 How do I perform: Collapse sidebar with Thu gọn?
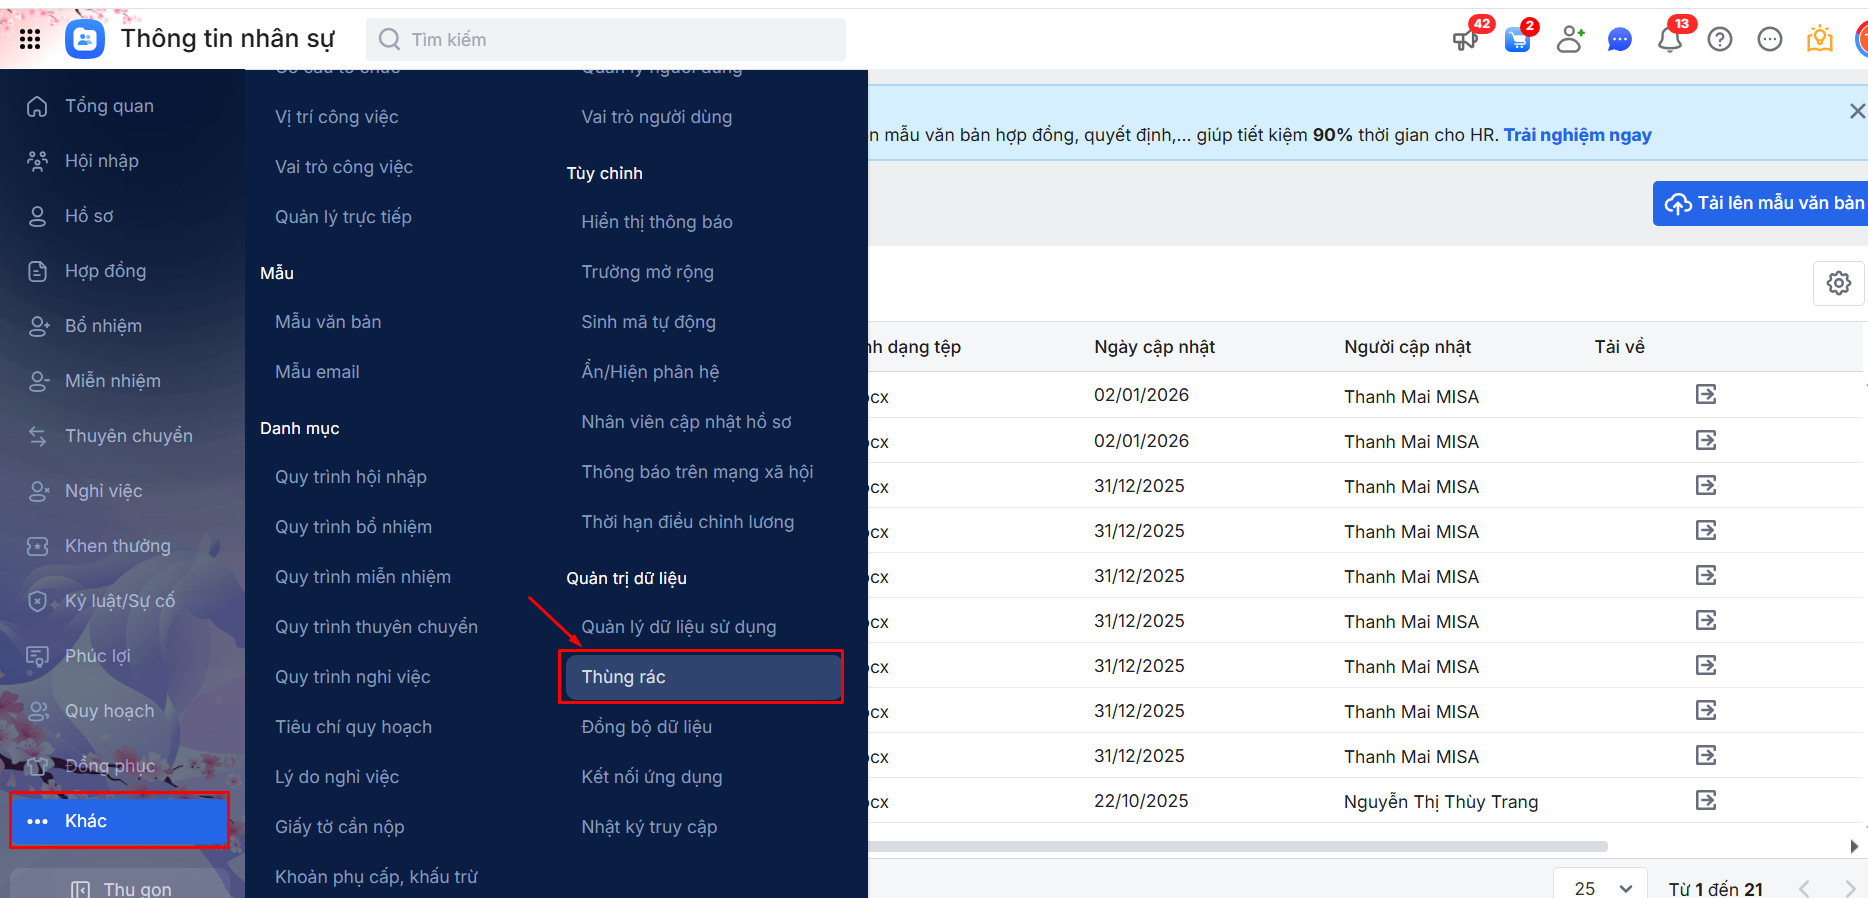[x=122, y=888]
